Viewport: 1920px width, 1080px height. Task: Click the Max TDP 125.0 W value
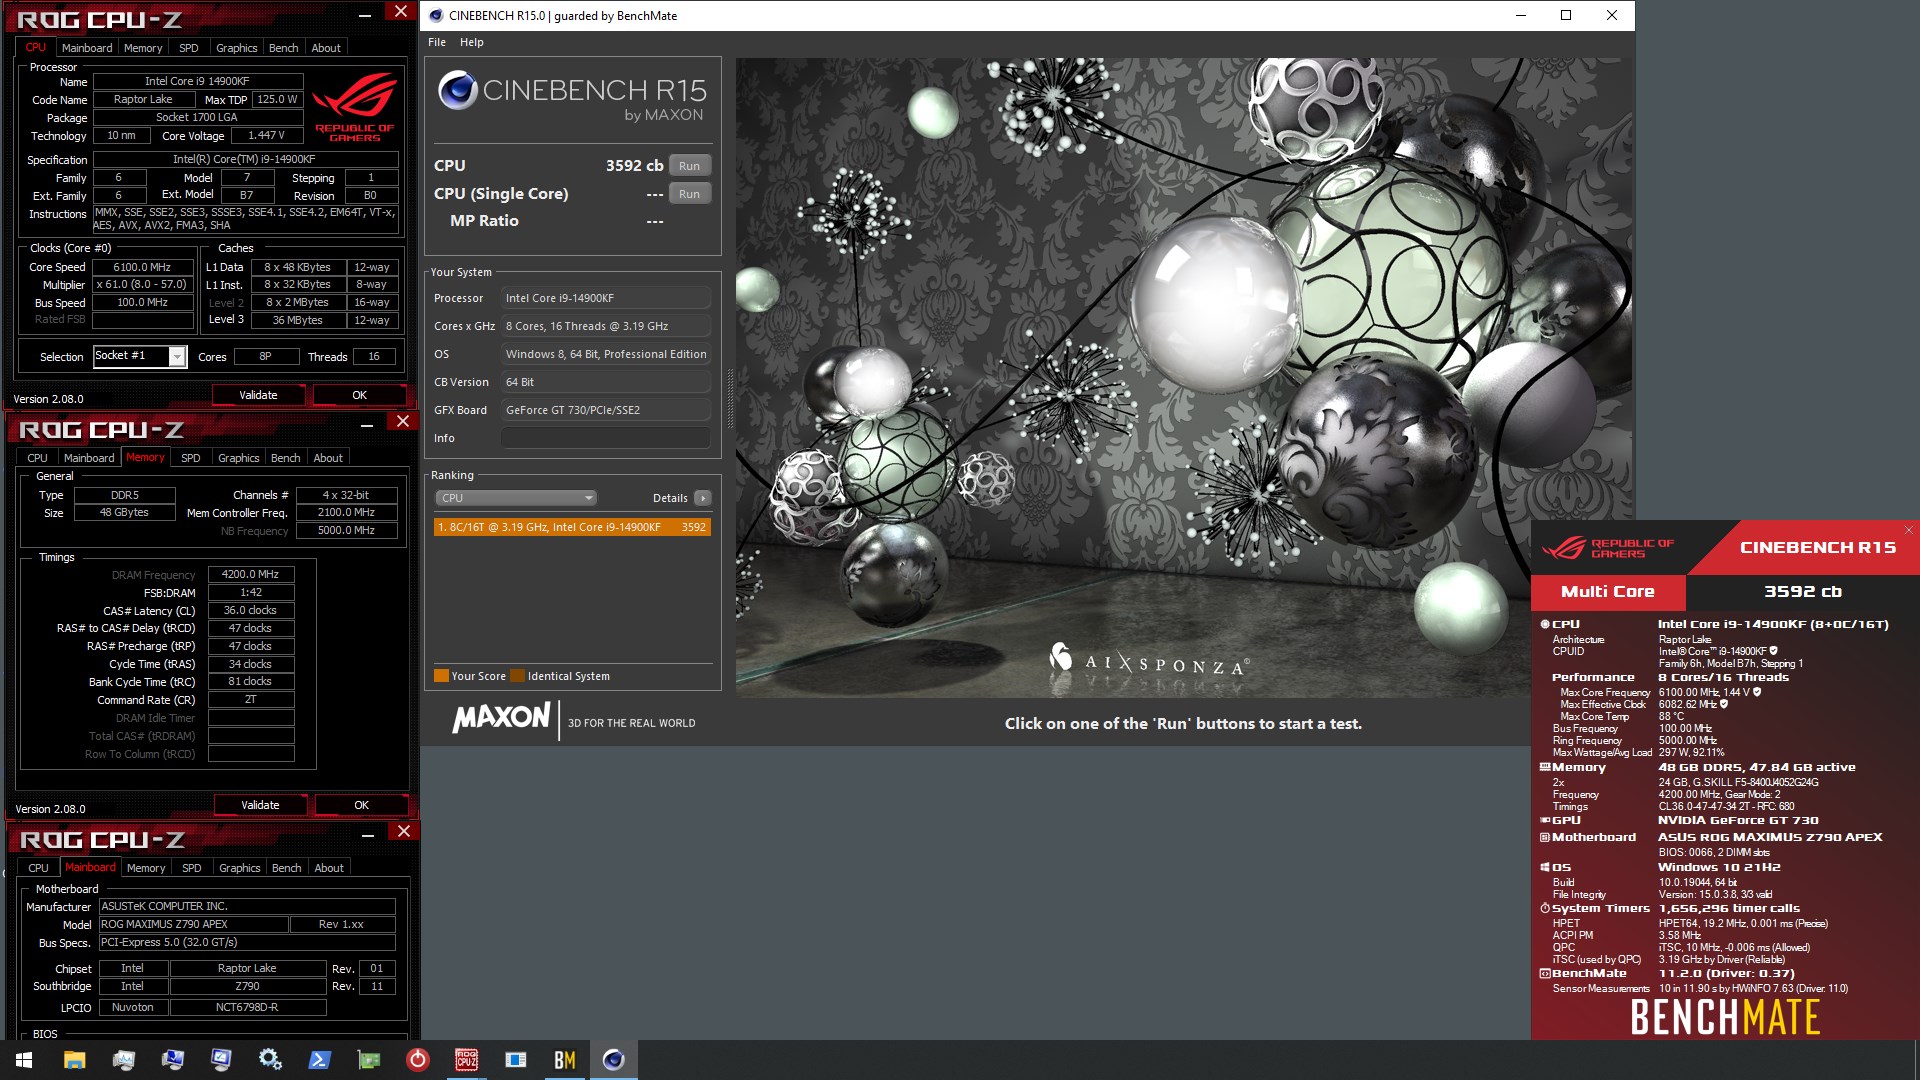277,99
